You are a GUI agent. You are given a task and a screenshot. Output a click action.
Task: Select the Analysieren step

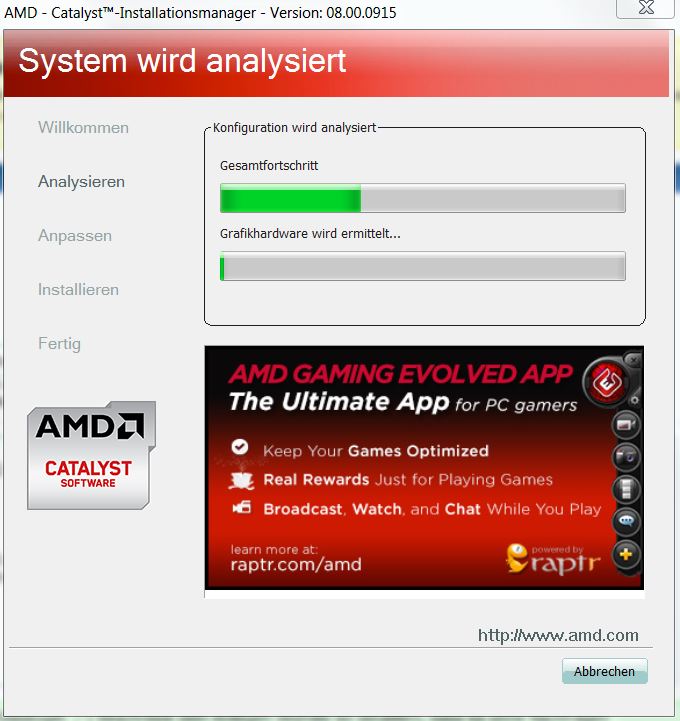[81, 182]
